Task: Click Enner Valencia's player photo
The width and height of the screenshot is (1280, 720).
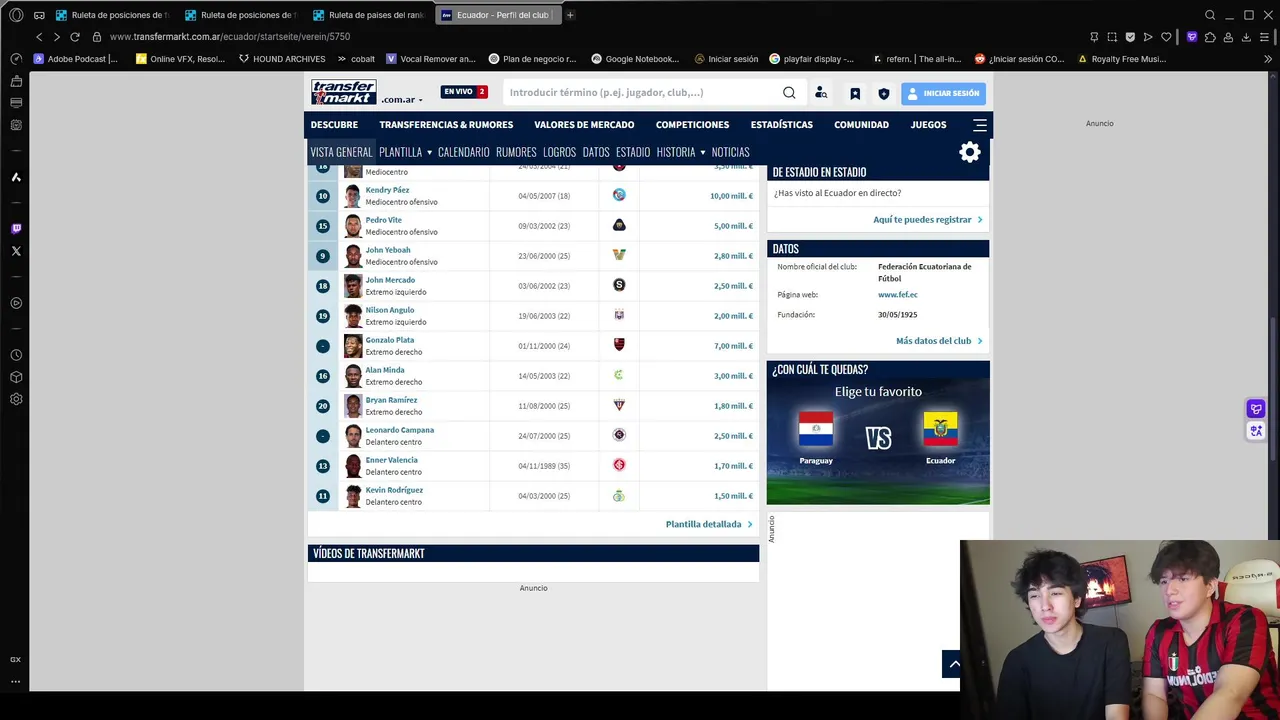Action: click(x=353, y=465)
